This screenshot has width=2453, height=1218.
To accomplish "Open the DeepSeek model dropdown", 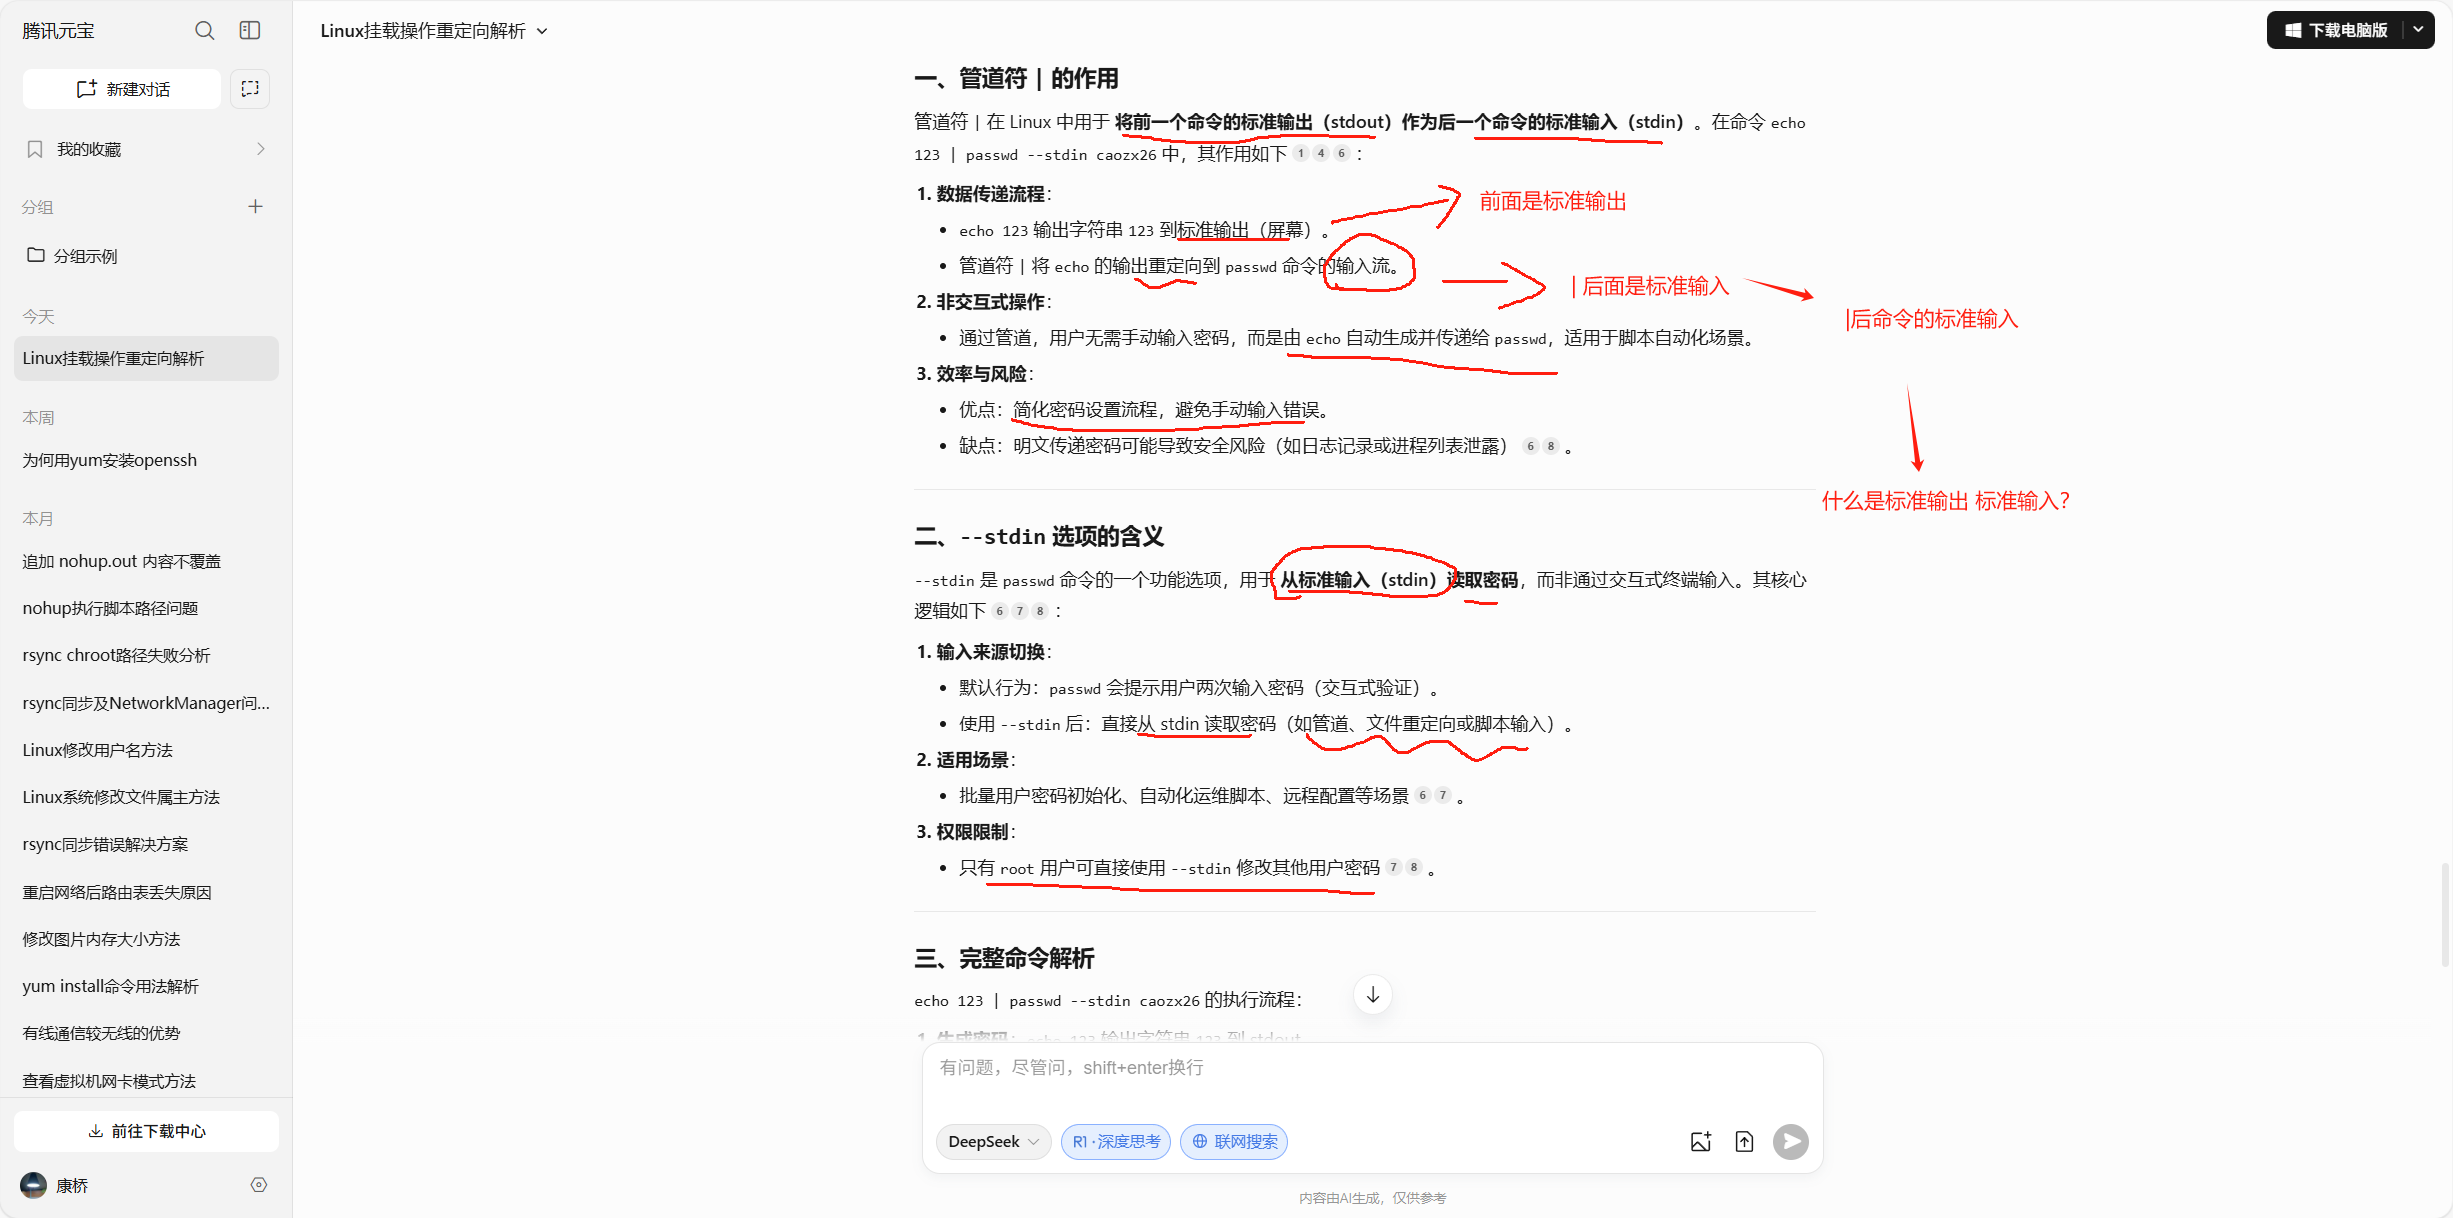I will pyautogui.click(x=993, y=1142).
